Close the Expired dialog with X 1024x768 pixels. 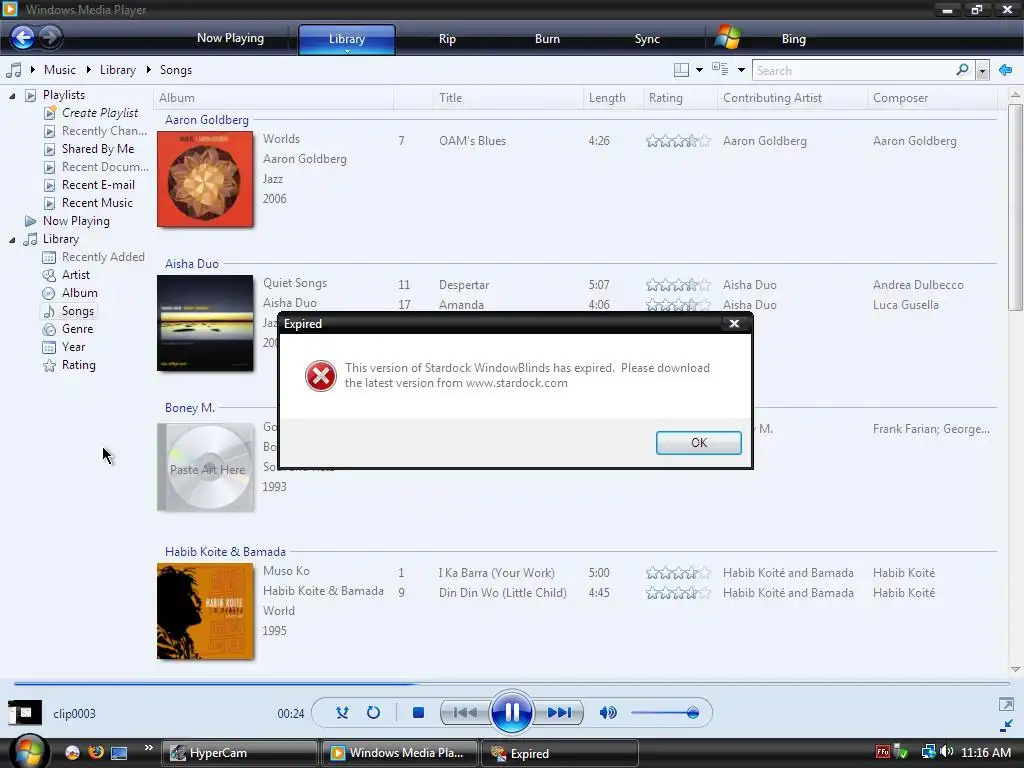734,323
